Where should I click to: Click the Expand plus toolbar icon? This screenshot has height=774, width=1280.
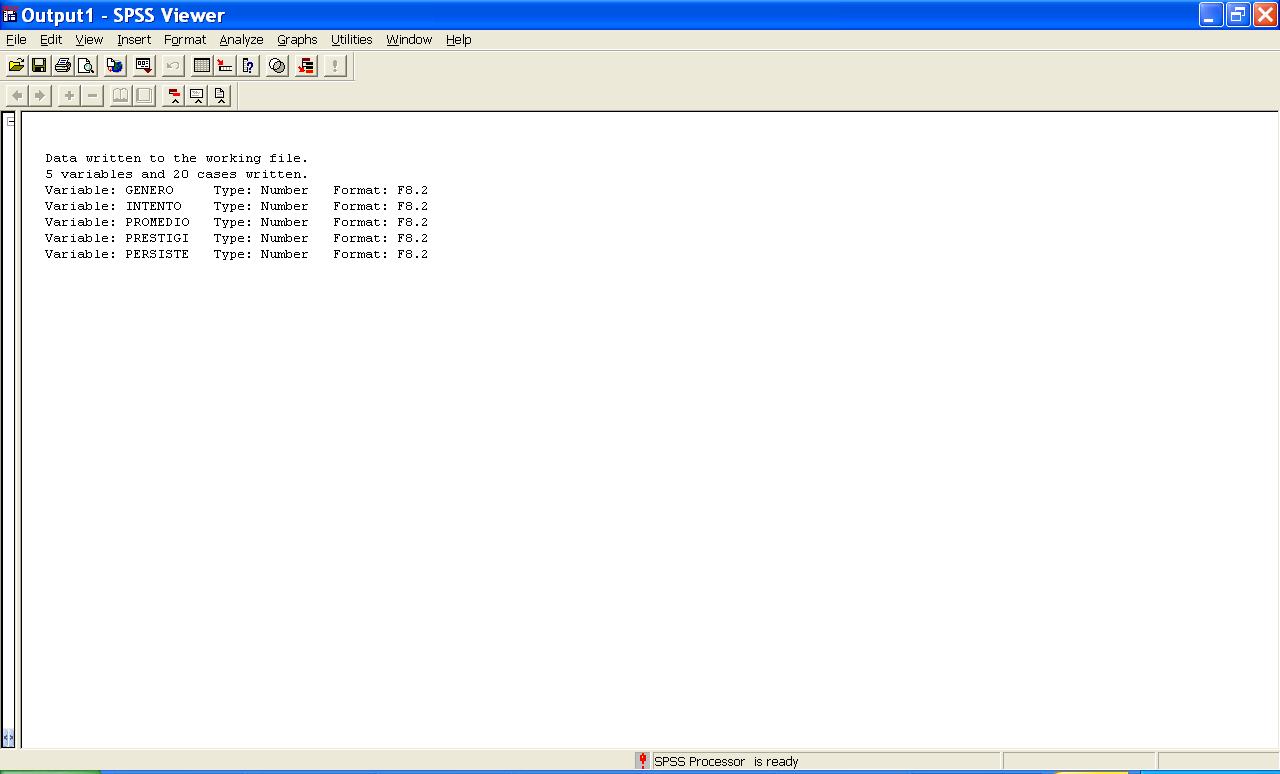pyautogui.click(x=69, y=96)
